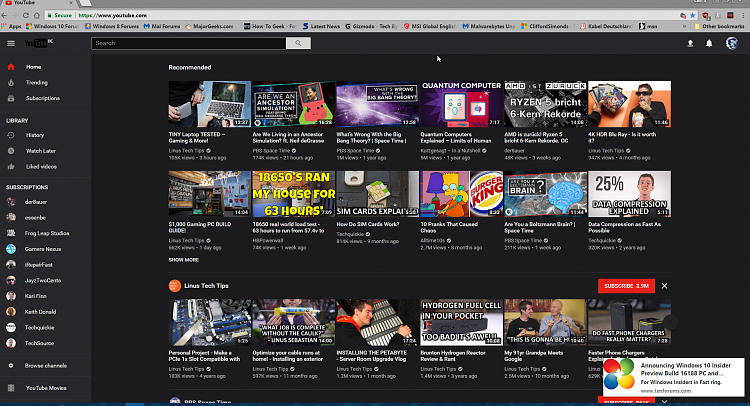This screenshot has height=406, width=750.
Task: Click the Linus Tech Tips section heading
Action: click(206, 286)
